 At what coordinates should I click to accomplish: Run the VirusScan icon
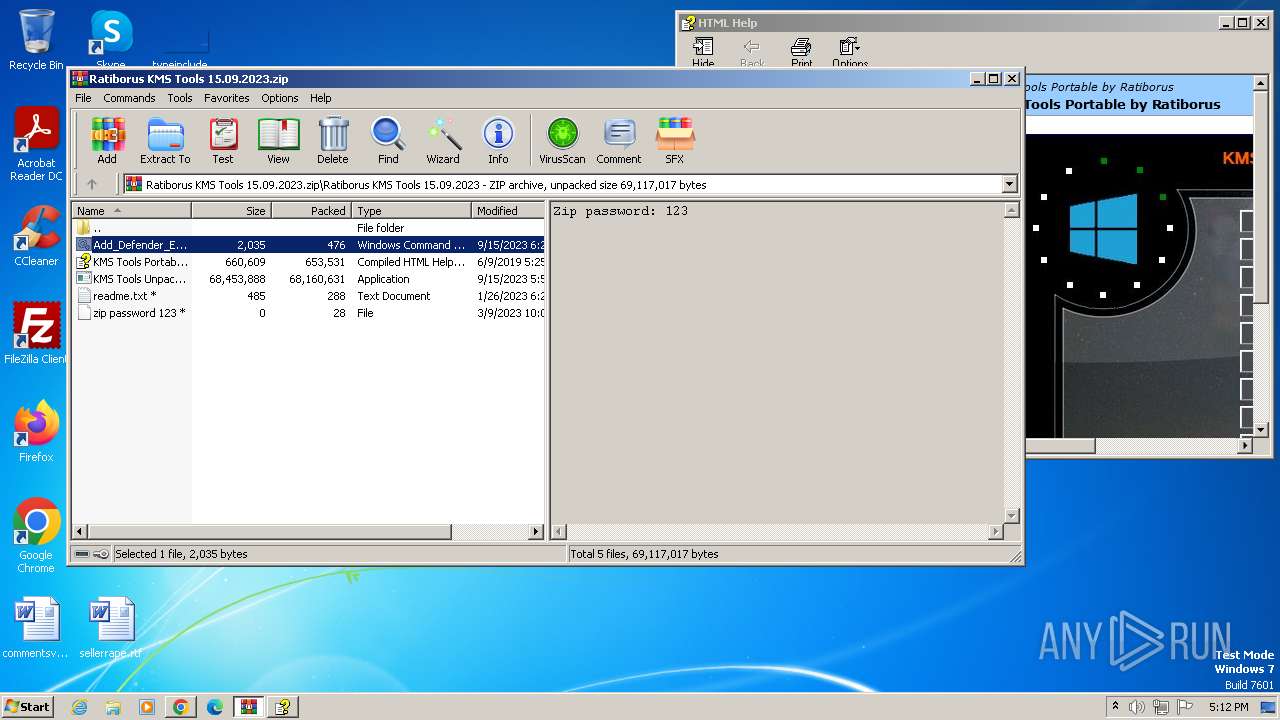coord(562,140)
